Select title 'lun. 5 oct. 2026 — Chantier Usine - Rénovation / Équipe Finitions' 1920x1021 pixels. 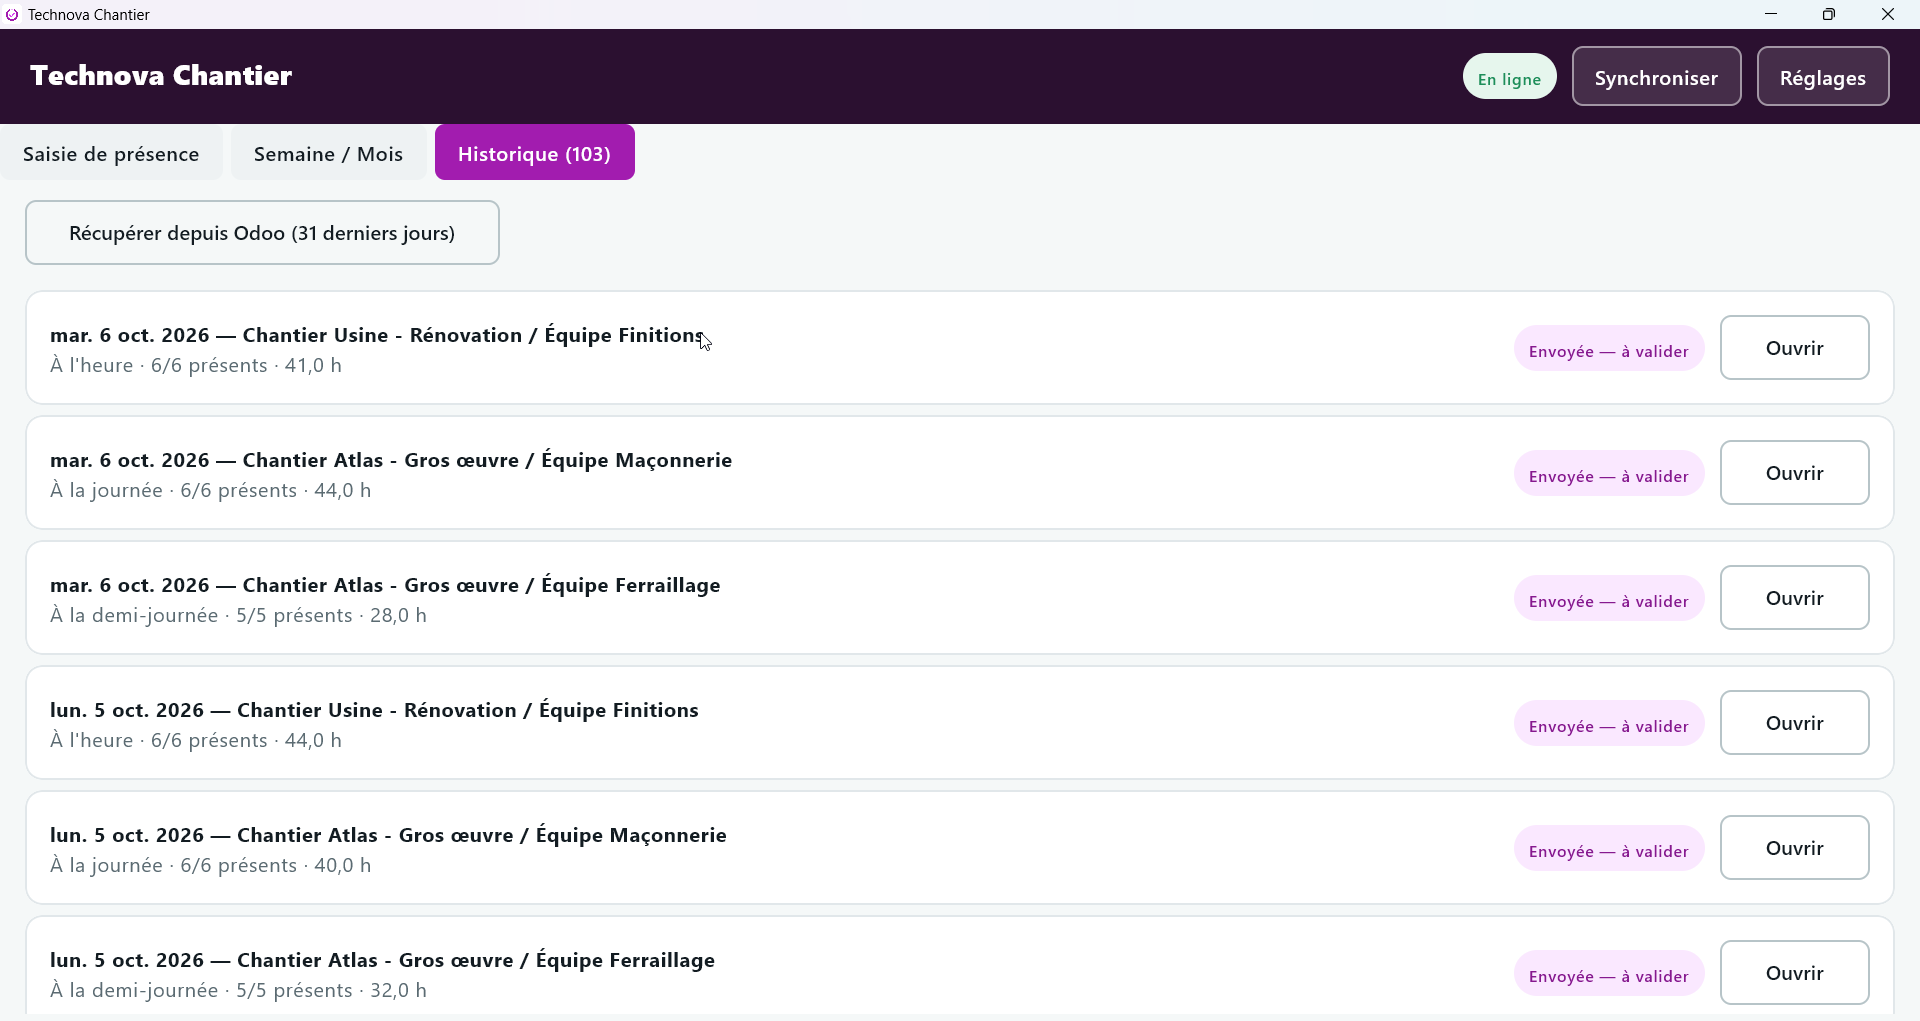pyautogui.click(x=374, y=710)
